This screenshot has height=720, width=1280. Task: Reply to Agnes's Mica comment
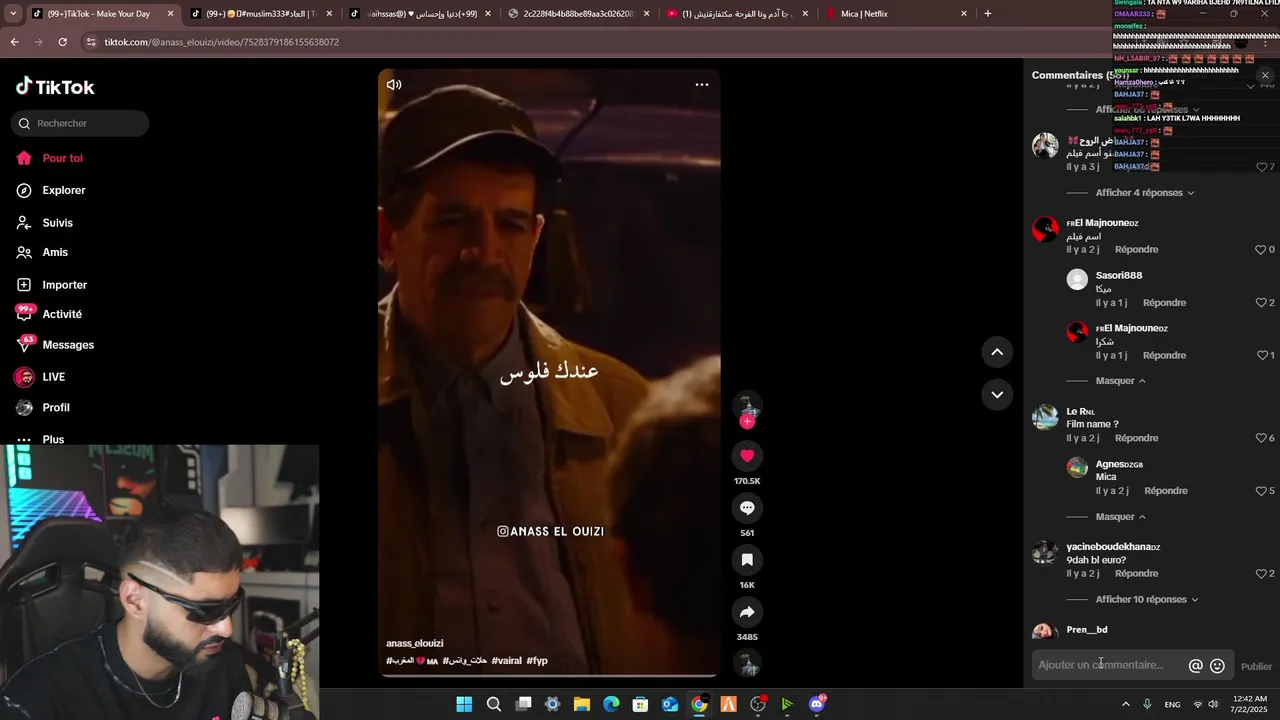[1166, 491]
